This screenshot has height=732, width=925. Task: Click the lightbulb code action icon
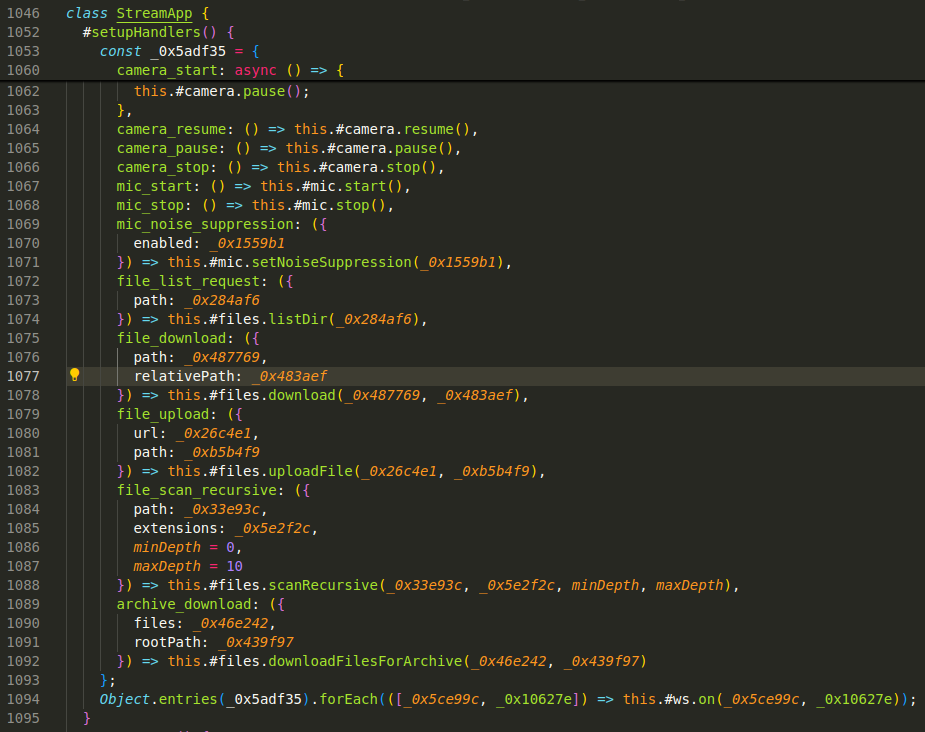74,375
